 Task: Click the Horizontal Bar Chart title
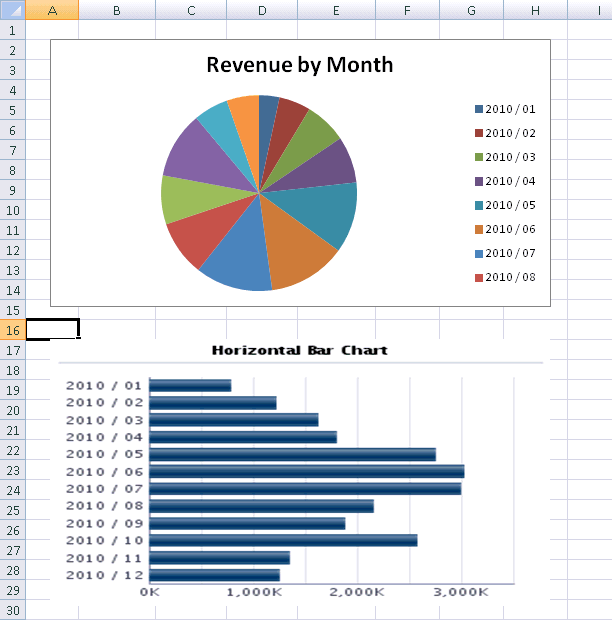(300, 350)
